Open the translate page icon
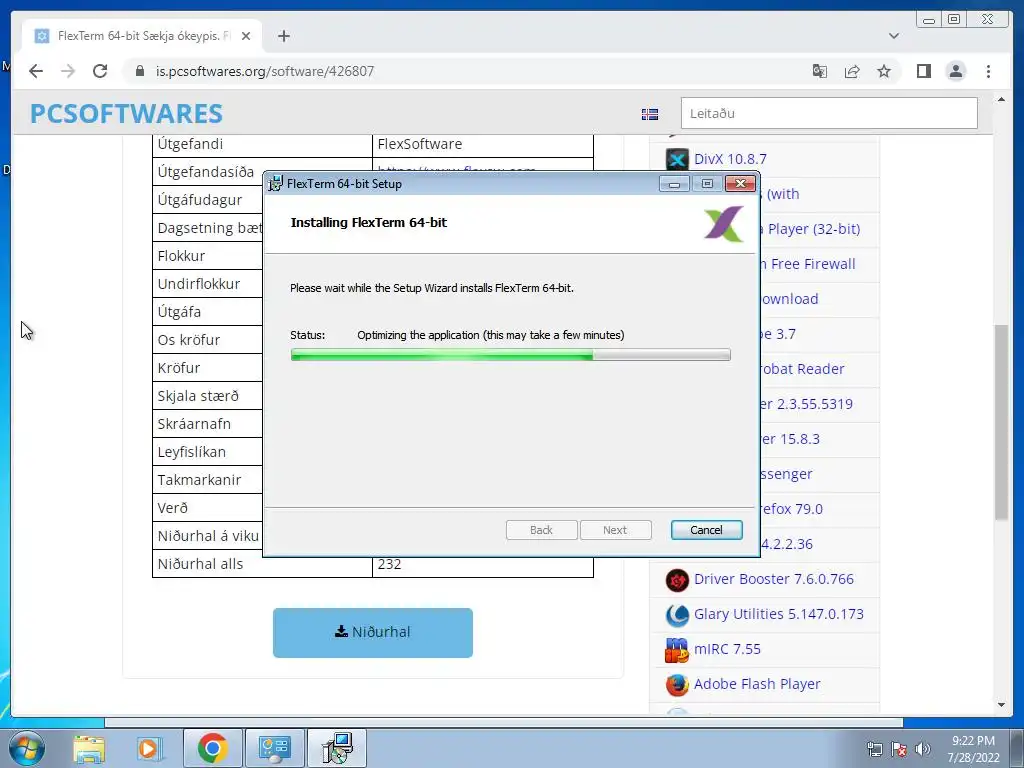 [x=820, y=71]
